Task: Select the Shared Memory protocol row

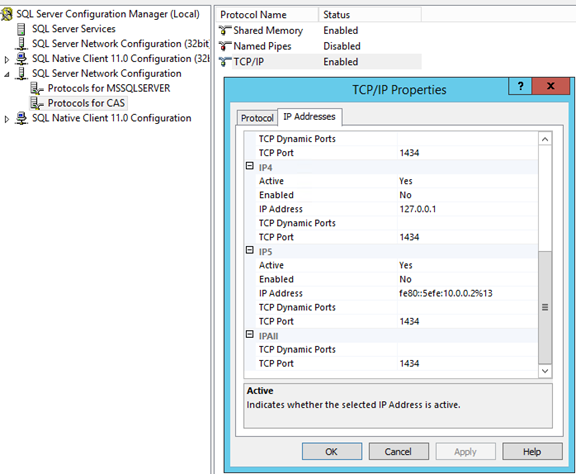Action: coord(320,30)
